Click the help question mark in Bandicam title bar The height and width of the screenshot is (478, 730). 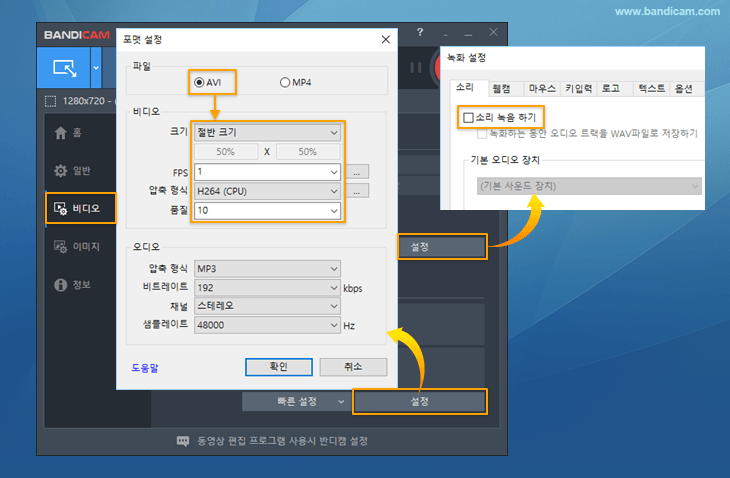[420, 32]
